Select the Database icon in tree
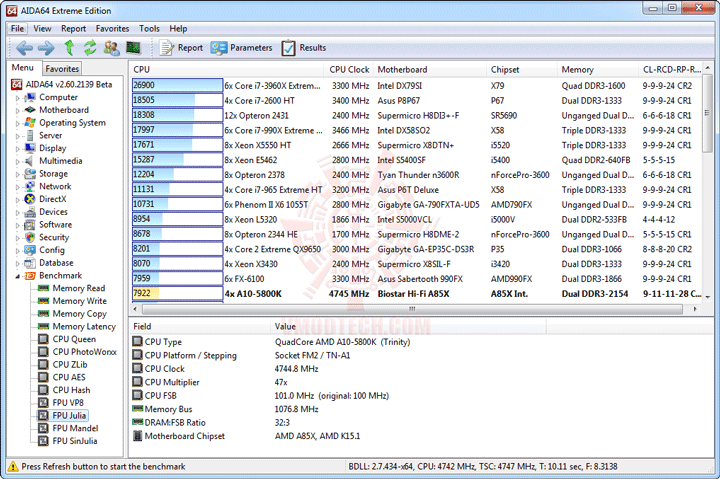 [x=30, y=263]
